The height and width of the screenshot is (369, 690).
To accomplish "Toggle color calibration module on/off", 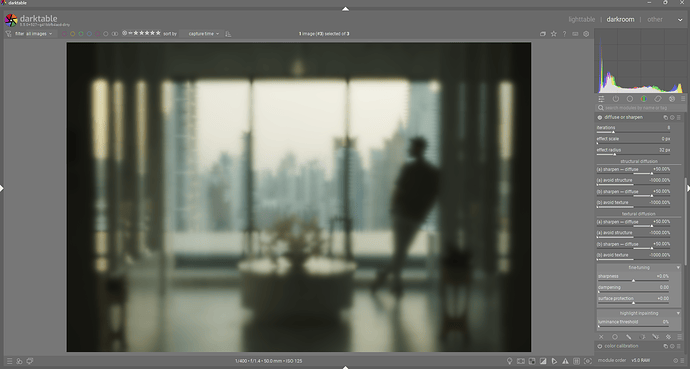I will 600,347.
